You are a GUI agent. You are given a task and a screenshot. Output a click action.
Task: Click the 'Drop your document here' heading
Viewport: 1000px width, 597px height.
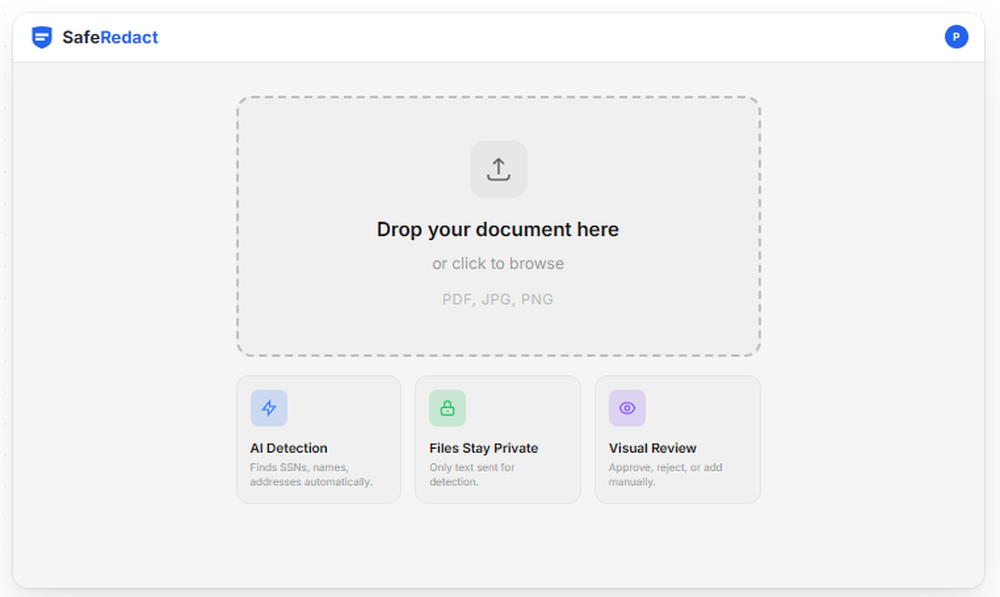pos(497,229)
